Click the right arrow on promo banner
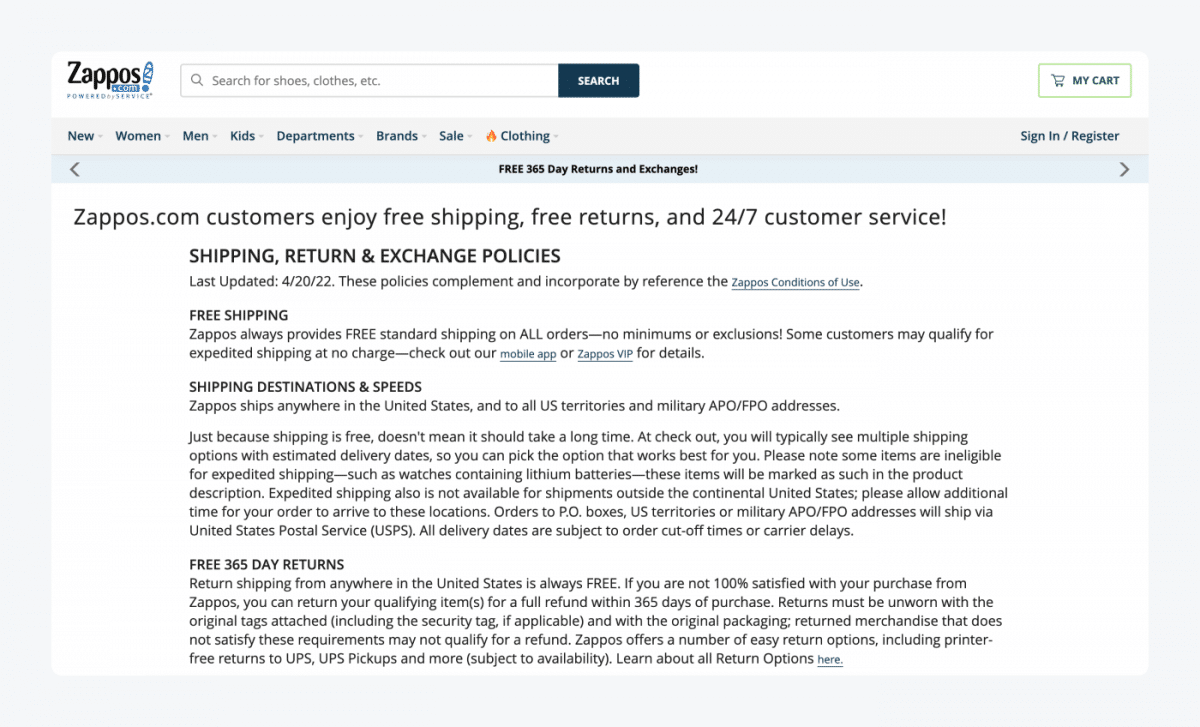Image resolution: width=1200 pixels, height=727 pixels. point(1124,168)
